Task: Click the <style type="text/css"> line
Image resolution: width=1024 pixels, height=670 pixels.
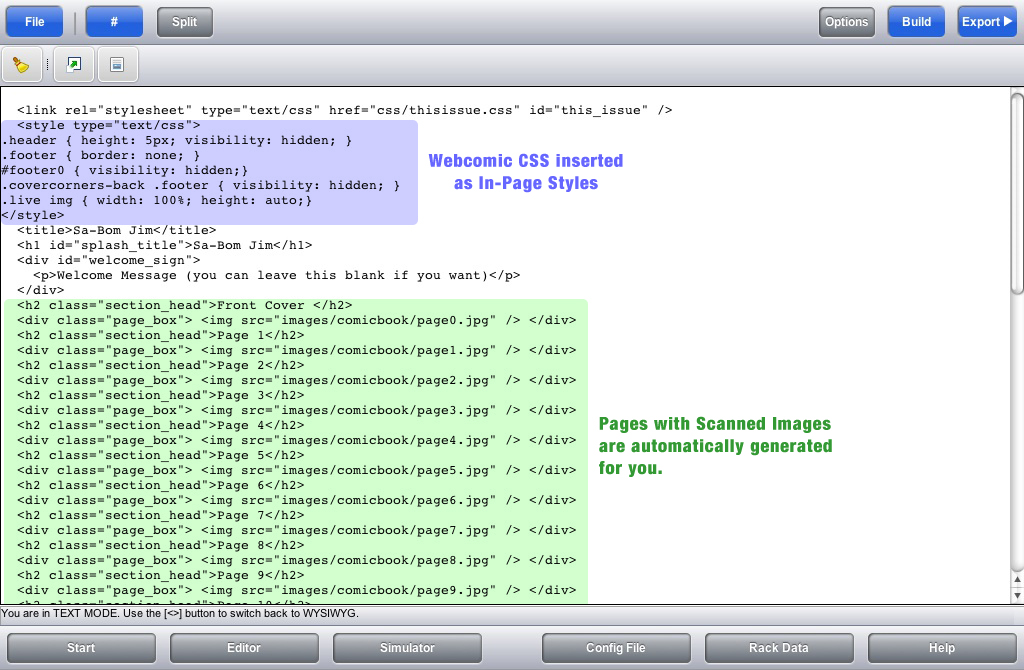Action: pos(108,125)
